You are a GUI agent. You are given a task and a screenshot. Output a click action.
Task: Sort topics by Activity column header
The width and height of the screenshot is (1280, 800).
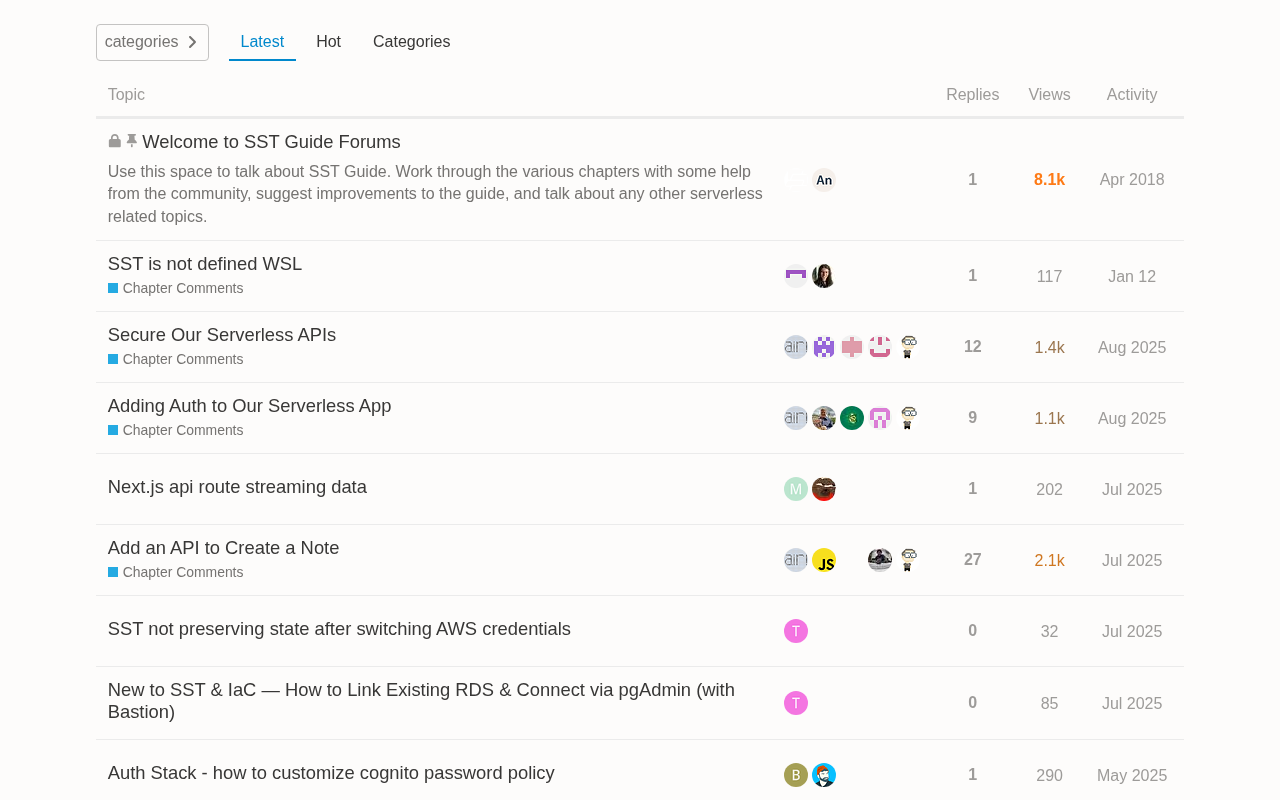1131,95
